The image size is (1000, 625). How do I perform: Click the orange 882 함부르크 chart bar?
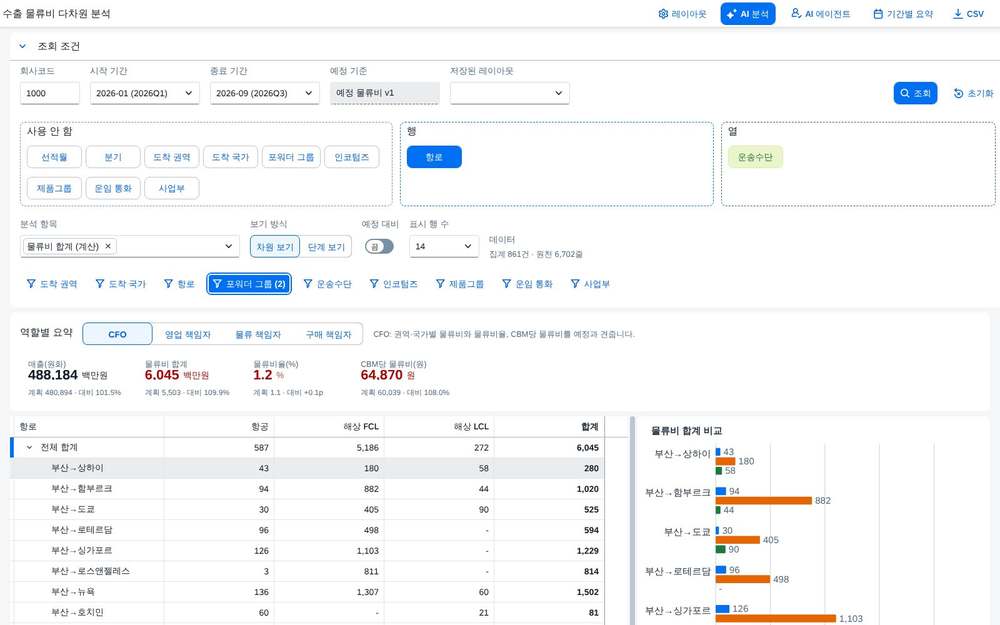763,501
